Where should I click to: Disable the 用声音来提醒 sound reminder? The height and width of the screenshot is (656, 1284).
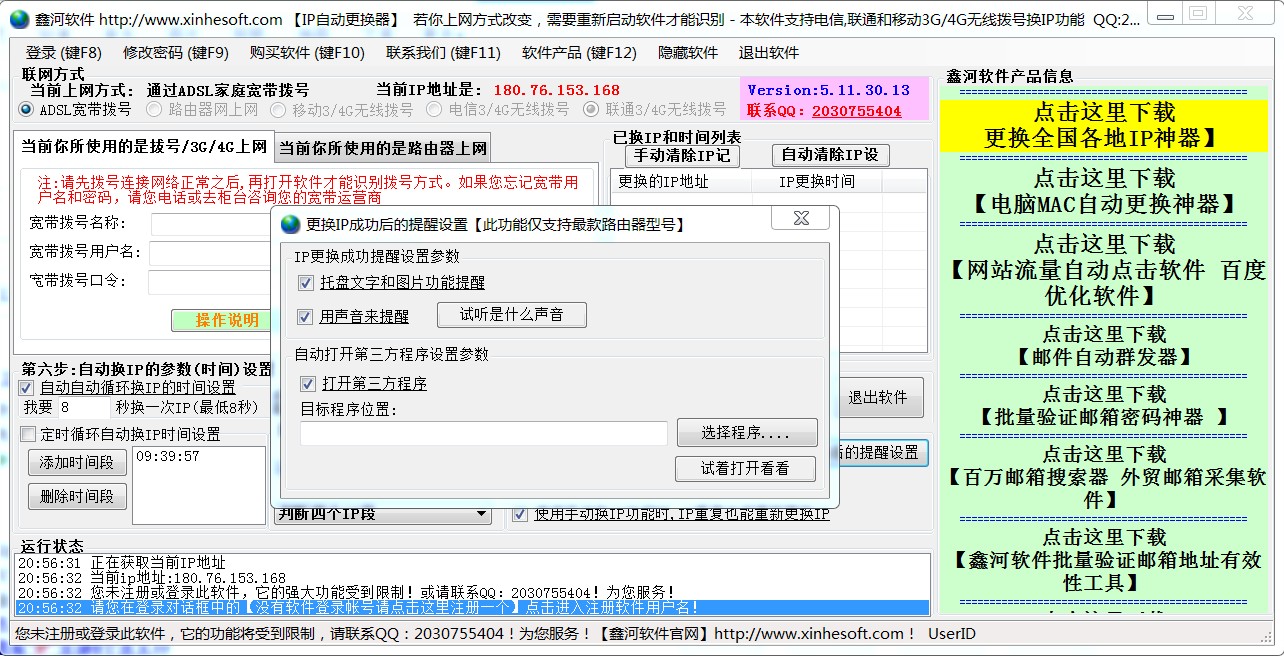pos(306,315)
